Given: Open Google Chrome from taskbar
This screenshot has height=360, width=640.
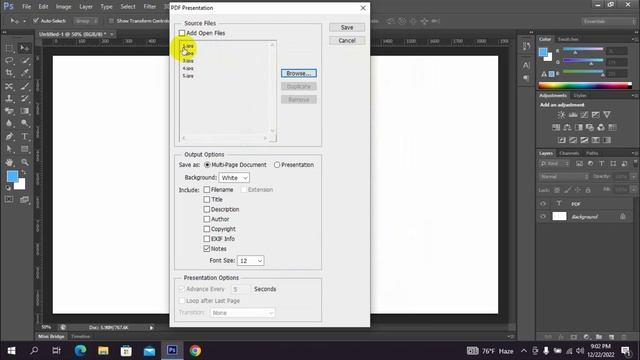Looking at the screenshot, I should click(x=195, y=351).
